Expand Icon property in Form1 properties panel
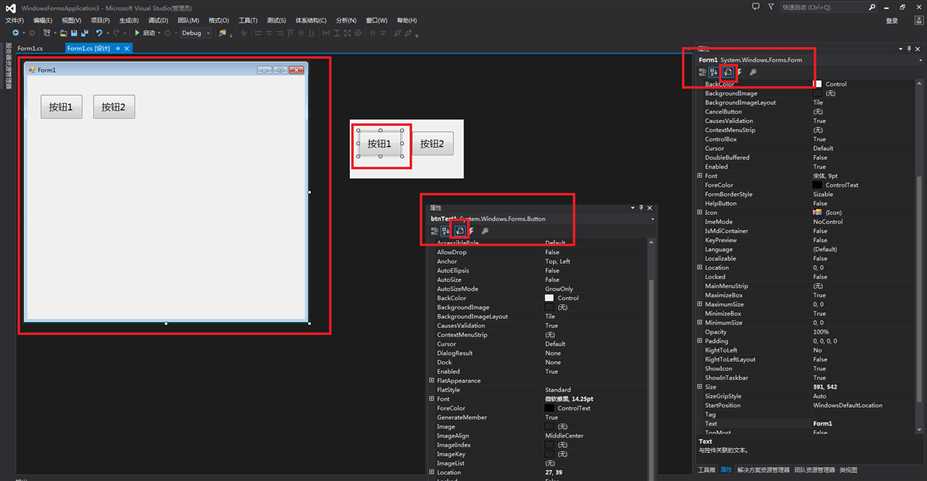Screen dimensions: 927x481 (x=700, y=213)
